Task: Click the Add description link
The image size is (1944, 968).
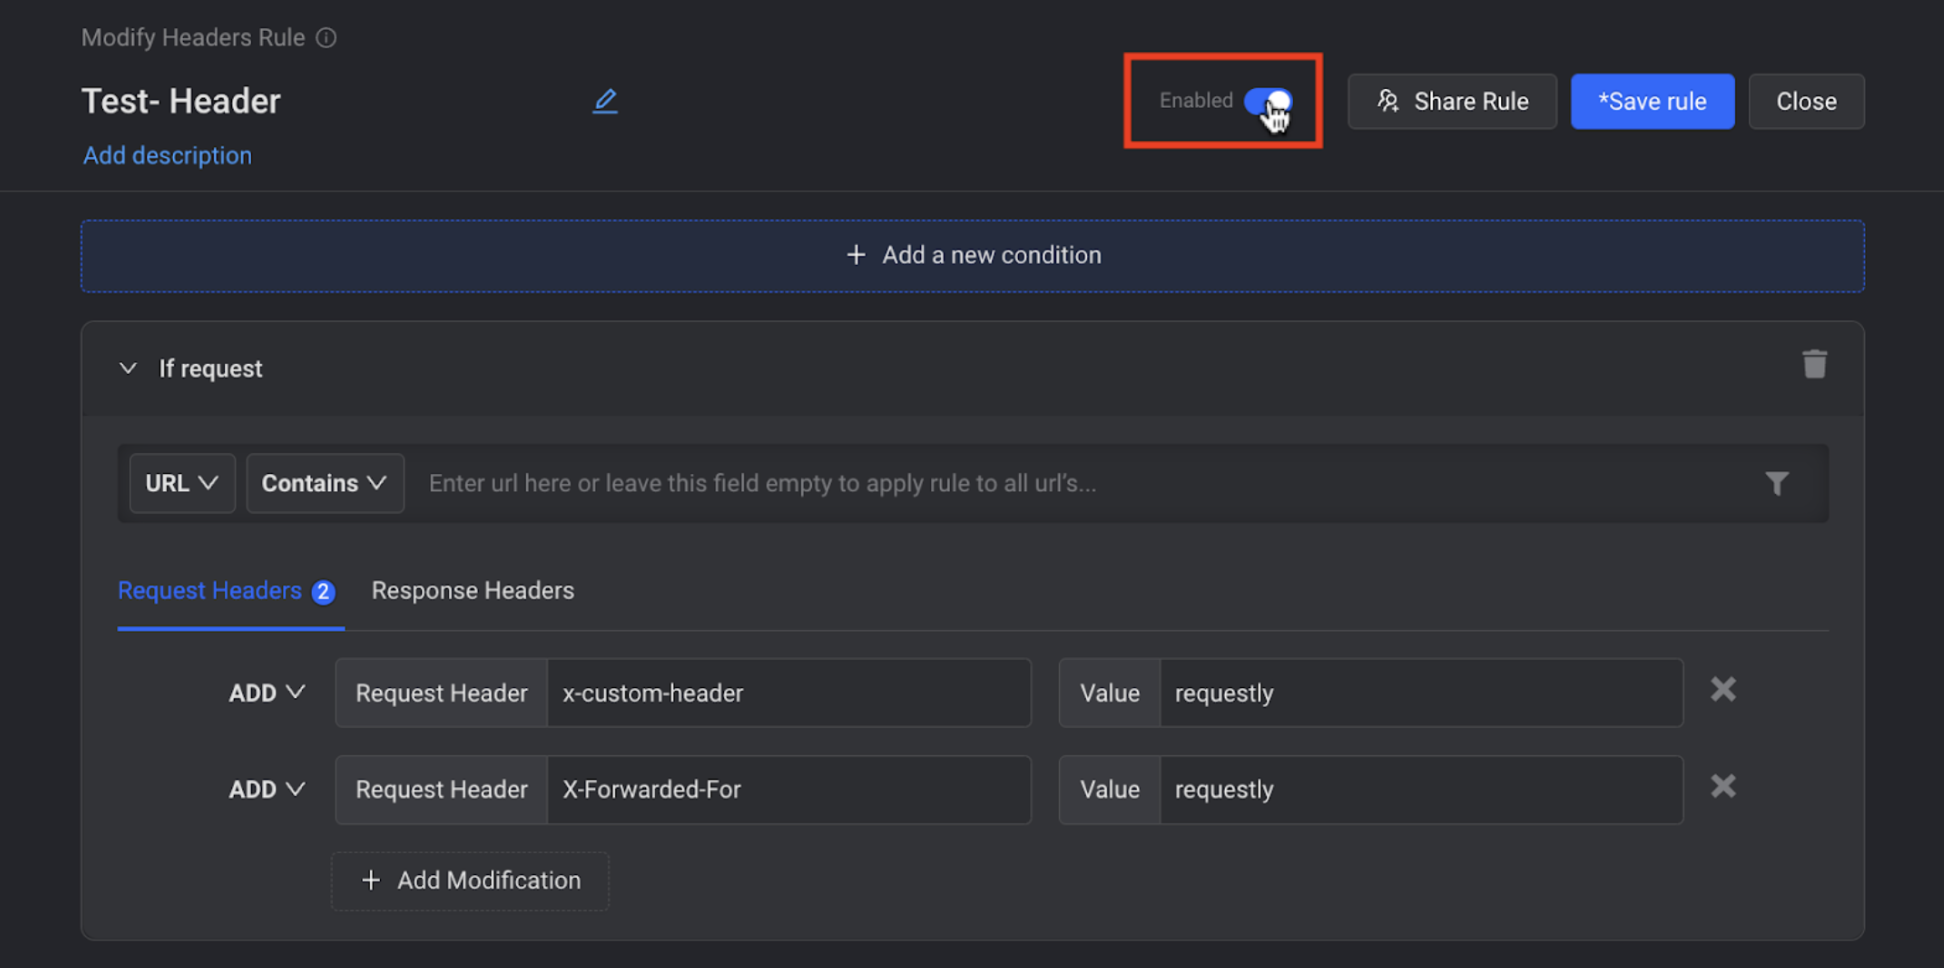Action: click(167, 156)
